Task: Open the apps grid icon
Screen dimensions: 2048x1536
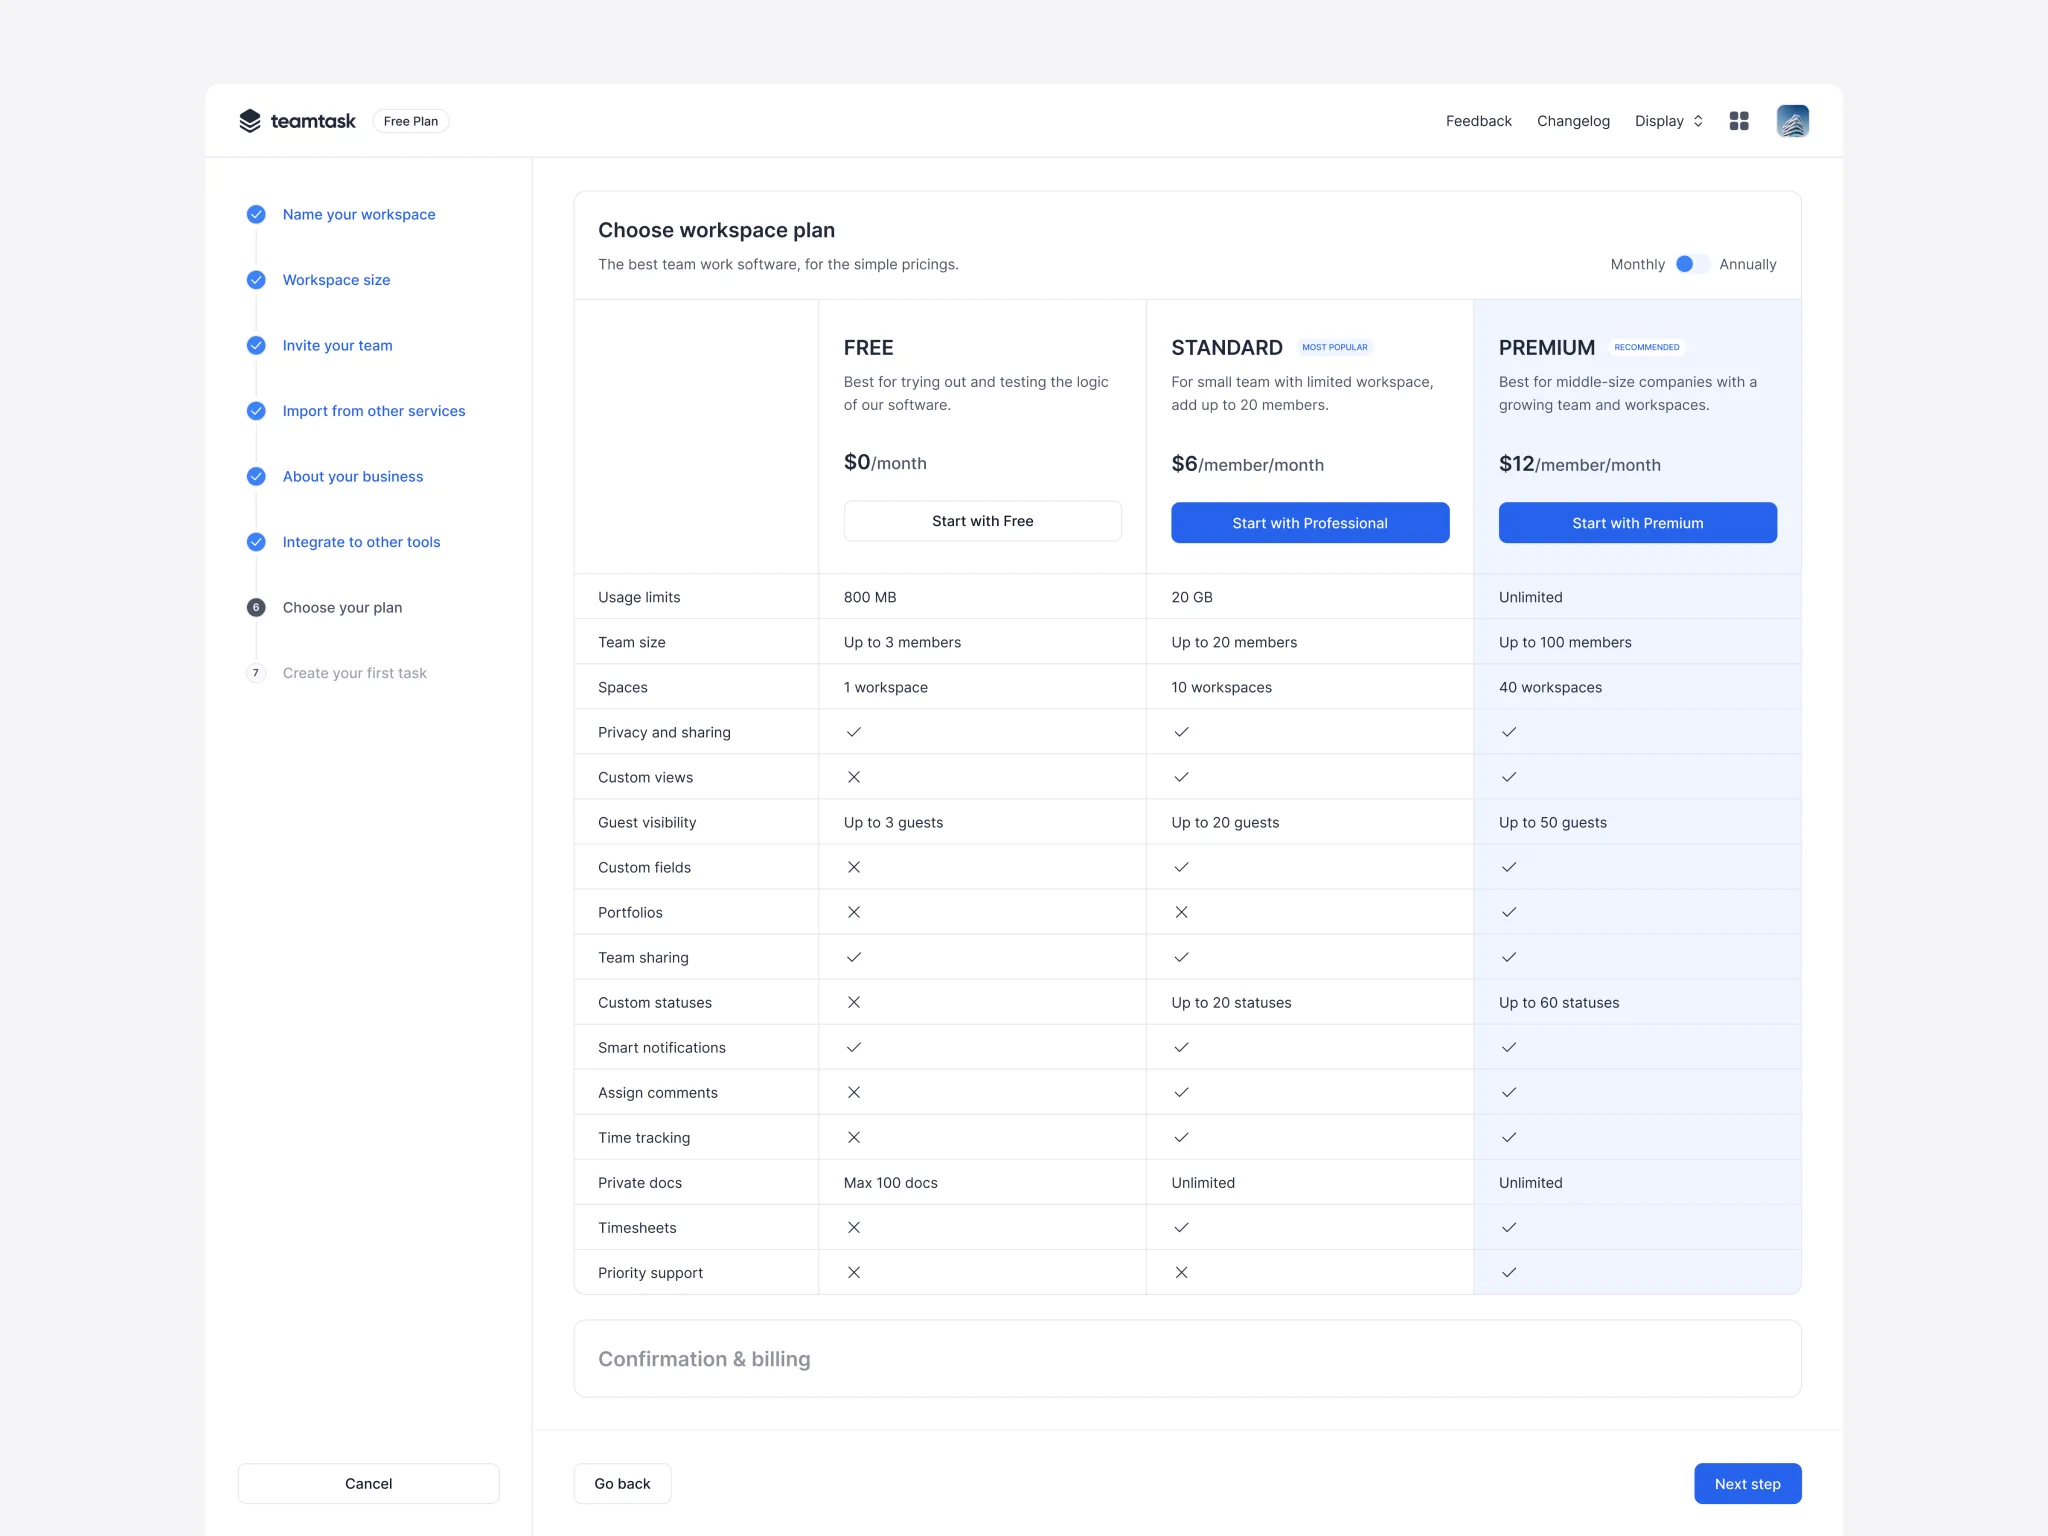Action: pos(1739,121)
